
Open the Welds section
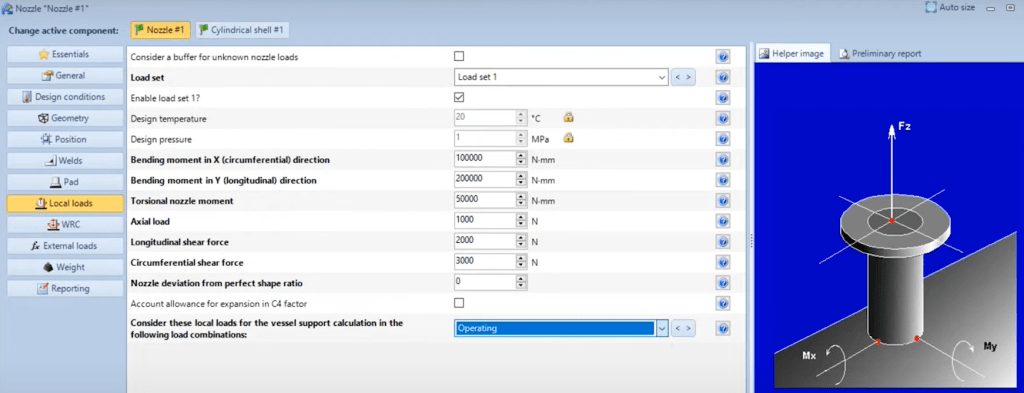tap(65, 161)
